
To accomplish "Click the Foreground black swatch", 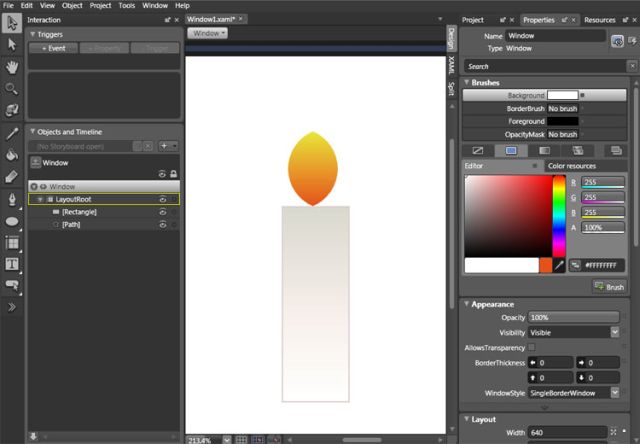I will tap(562, 121).
